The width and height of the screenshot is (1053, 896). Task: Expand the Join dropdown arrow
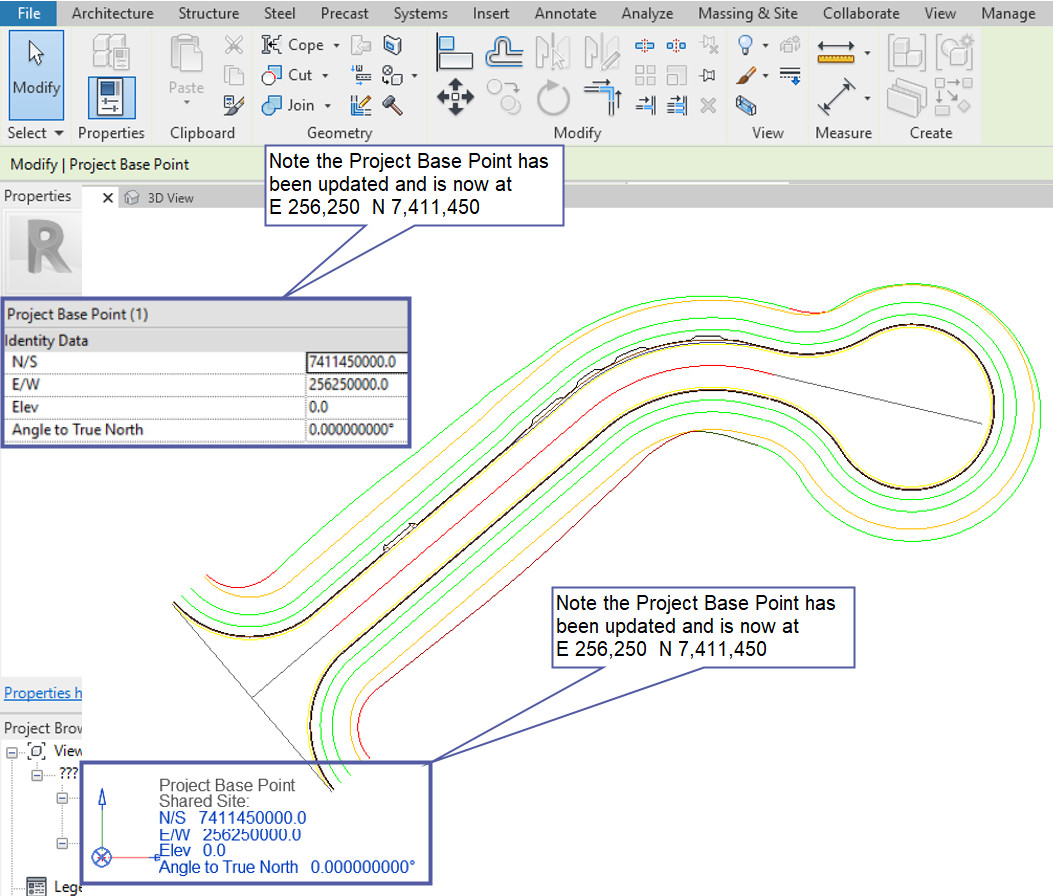click(328, 105)
